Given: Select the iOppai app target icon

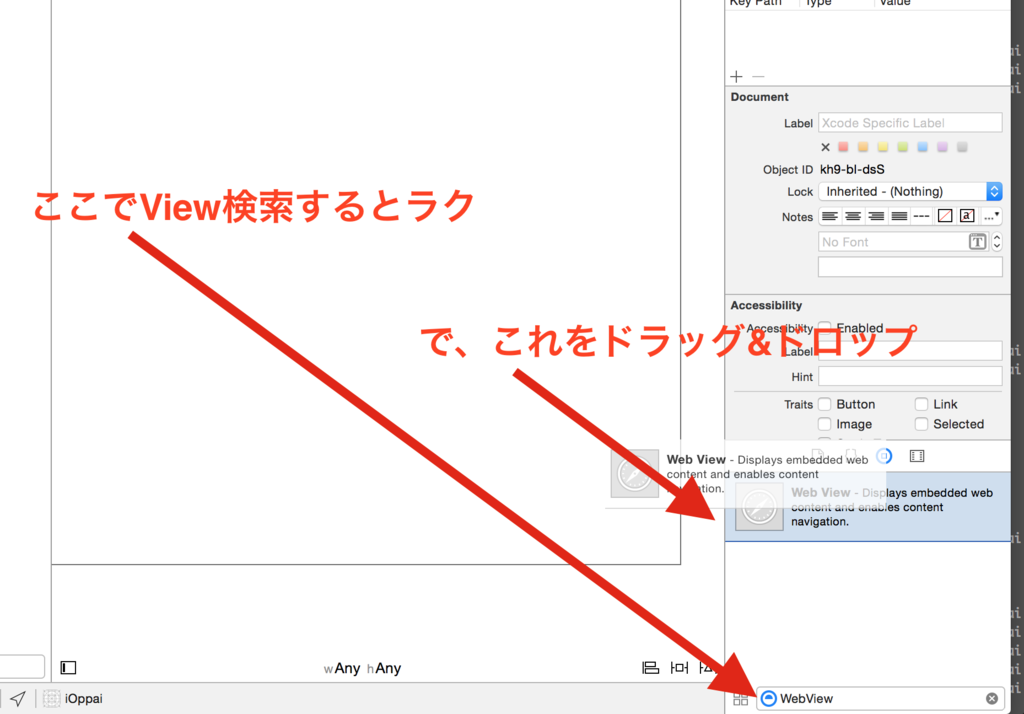Looking at the screenshot, I should (x=52, y=698).
